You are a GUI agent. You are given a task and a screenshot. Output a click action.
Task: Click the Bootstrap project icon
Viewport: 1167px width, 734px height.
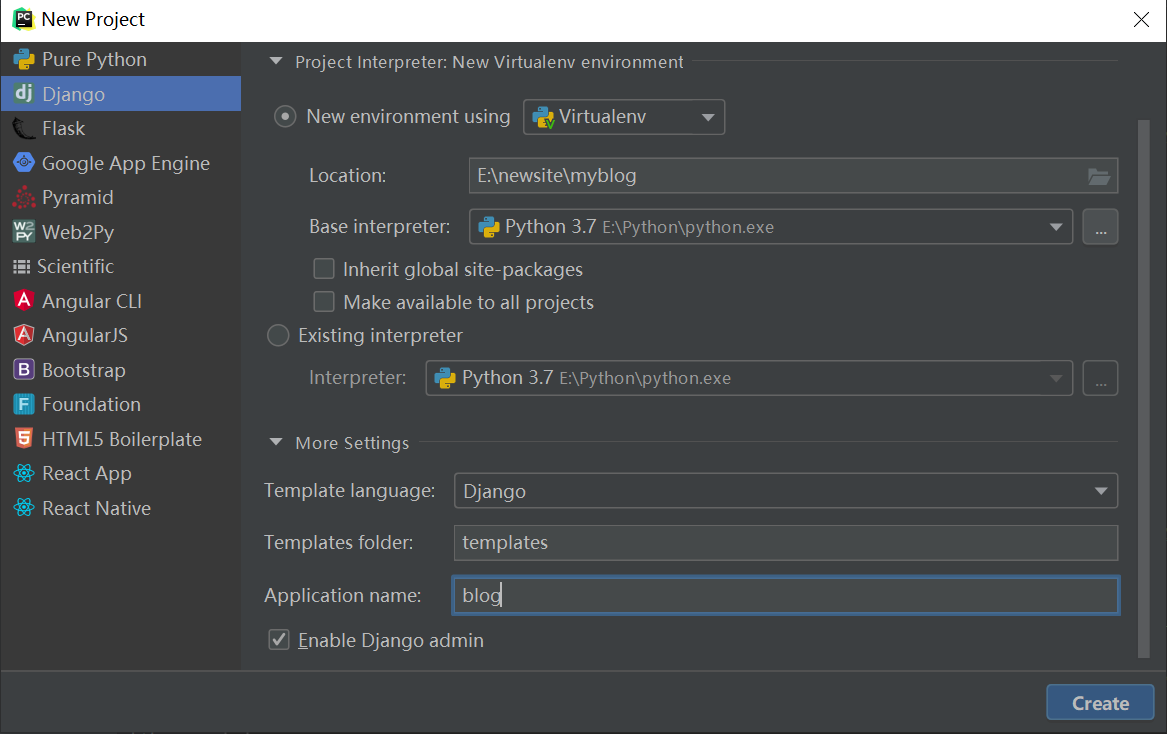point(24,370)
